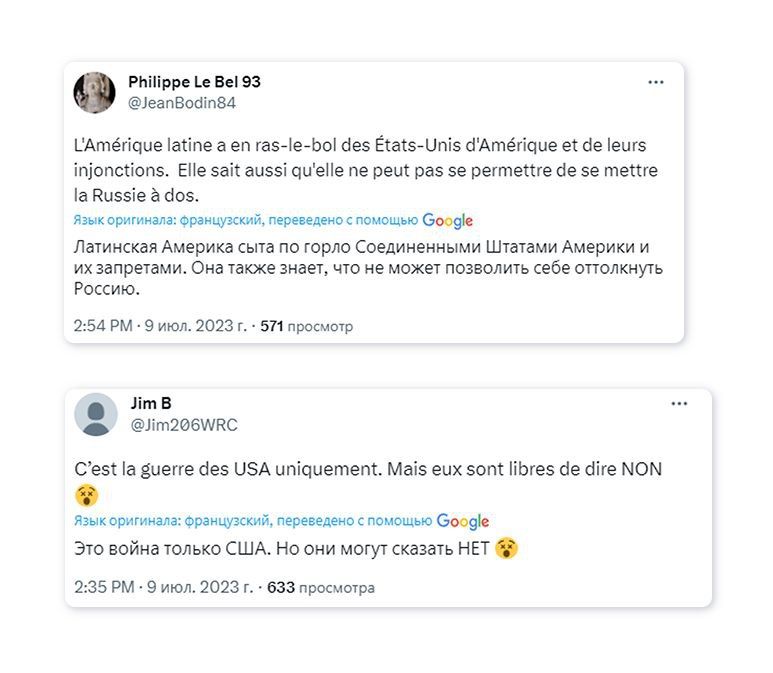
Task: Click the Philippe Le Bel 93 display name
Action: pyautogui.click(x=194, y=82)
